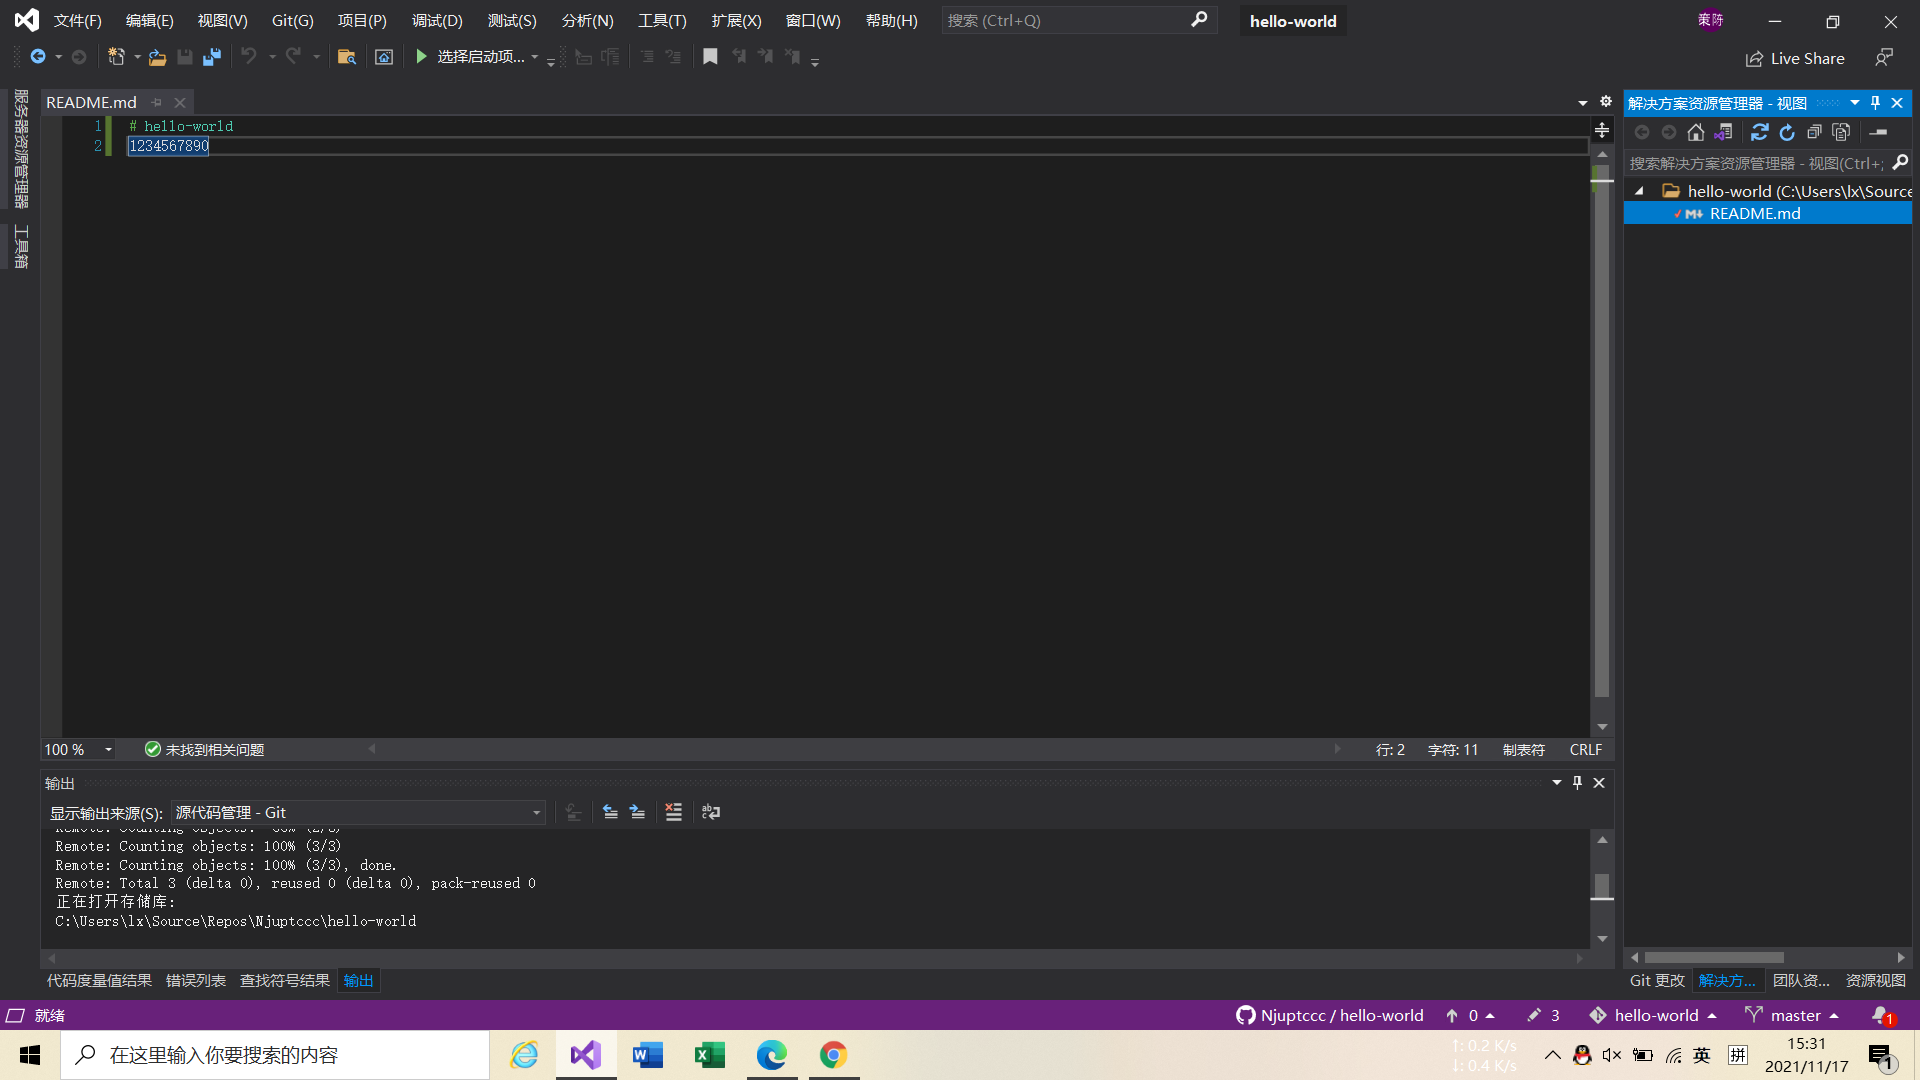Click the master branch status button
Image resolution: width=1920 pixels, height=1080 pixels.
click(x=1794, y=1015)
